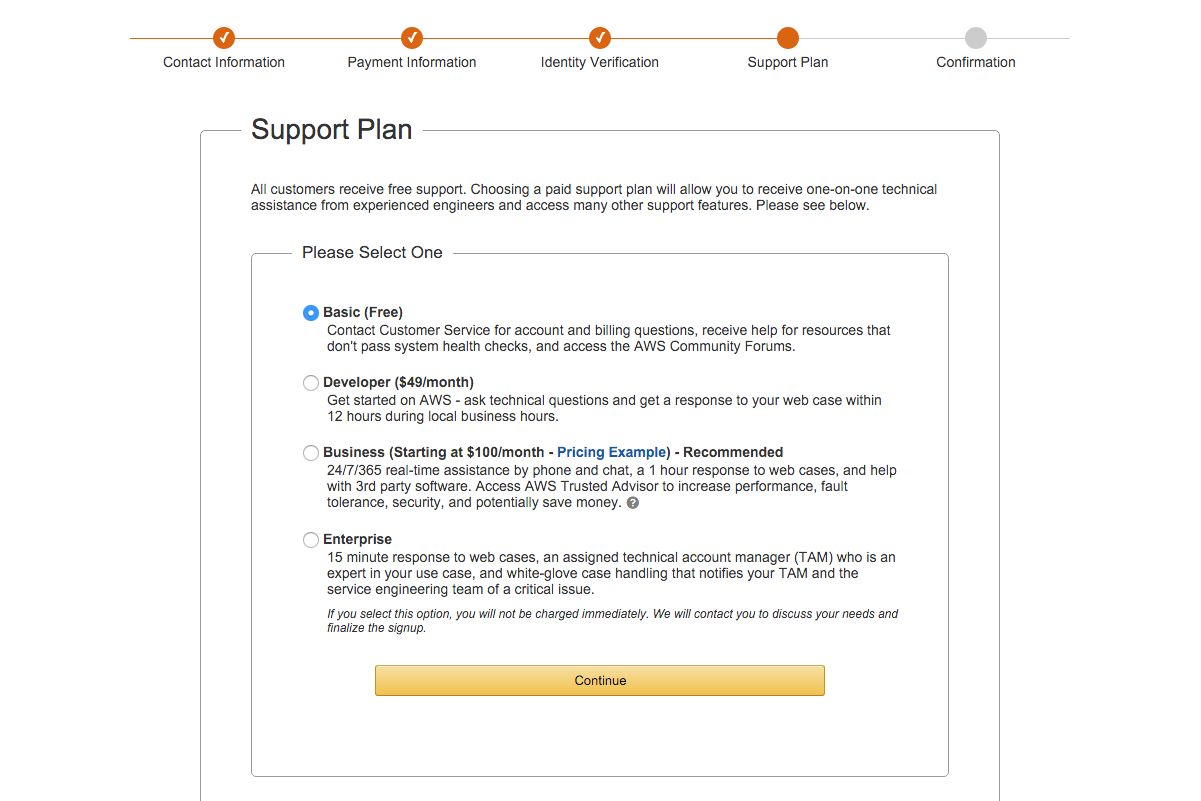Click the Contact Information step label
This screenshot has height=801, width=1201.
point(224,62)
